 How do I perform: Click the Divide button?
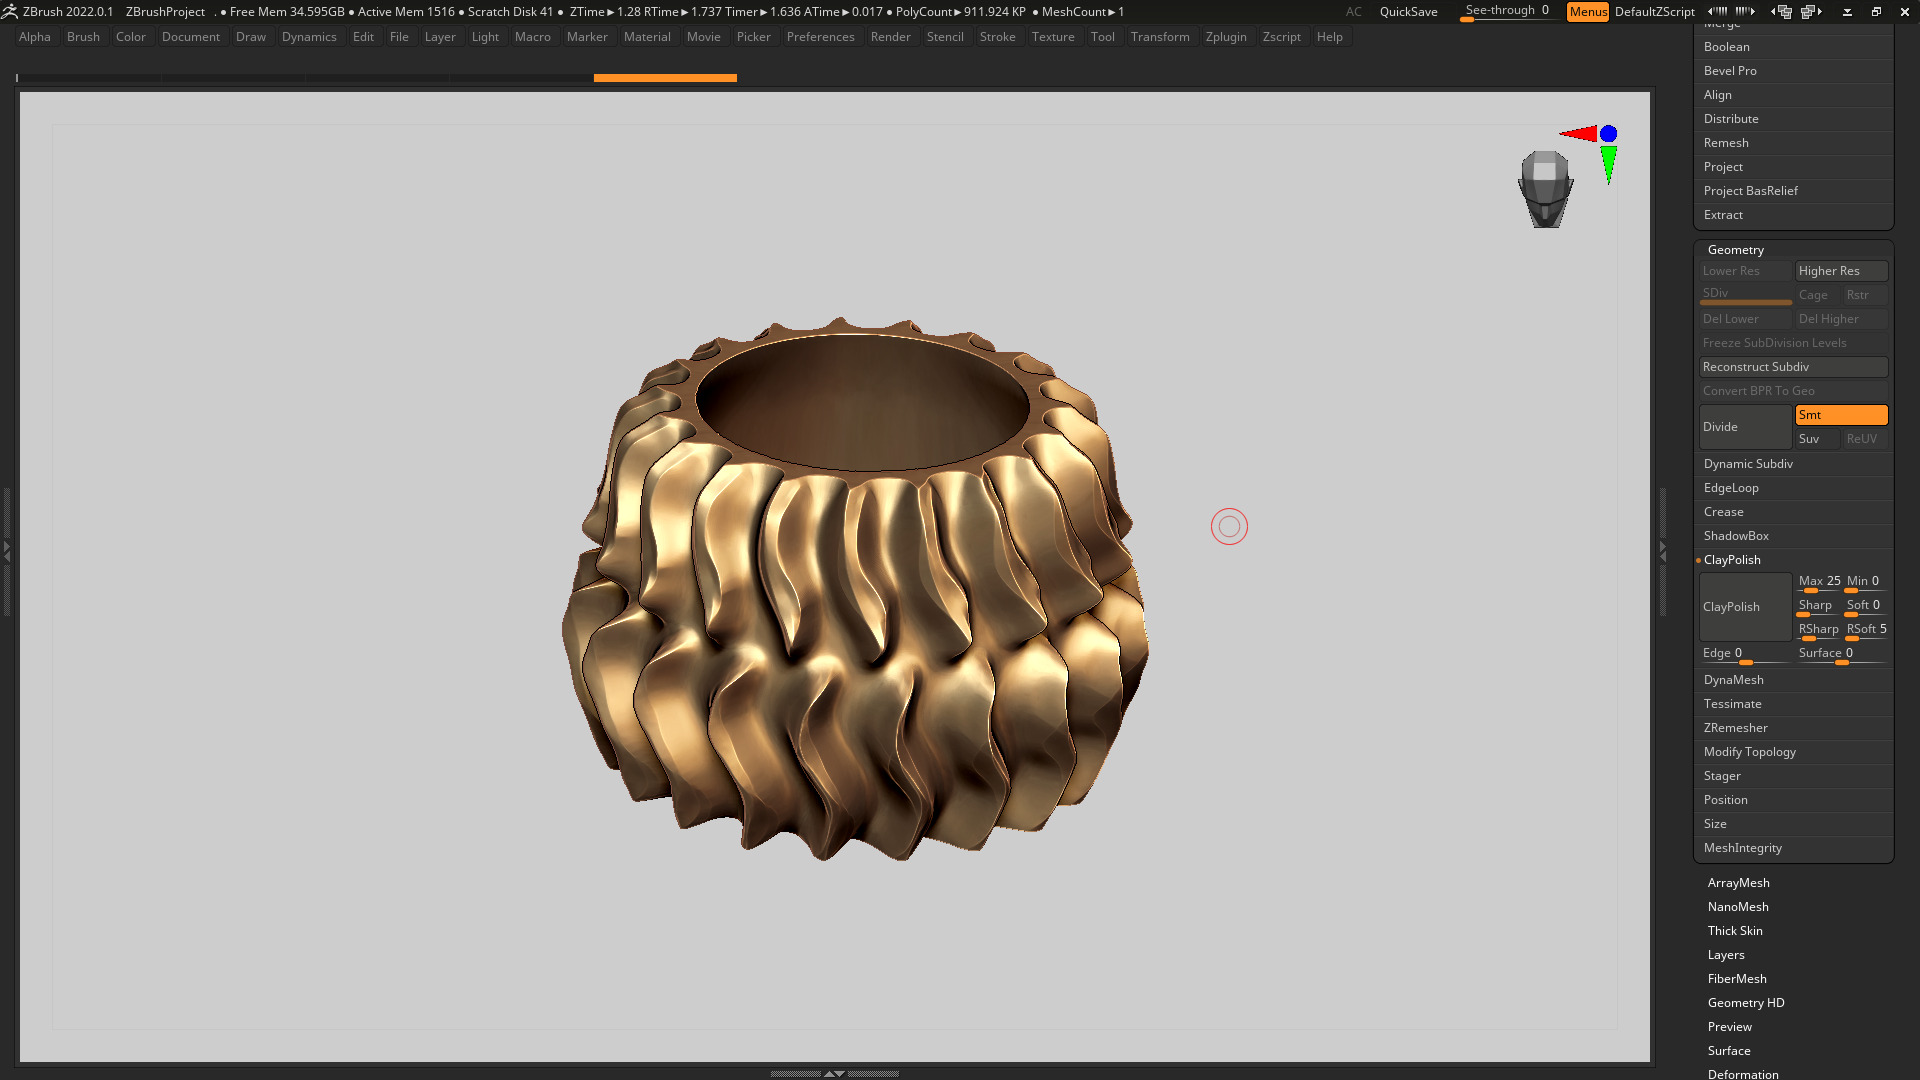point(1745,427)
